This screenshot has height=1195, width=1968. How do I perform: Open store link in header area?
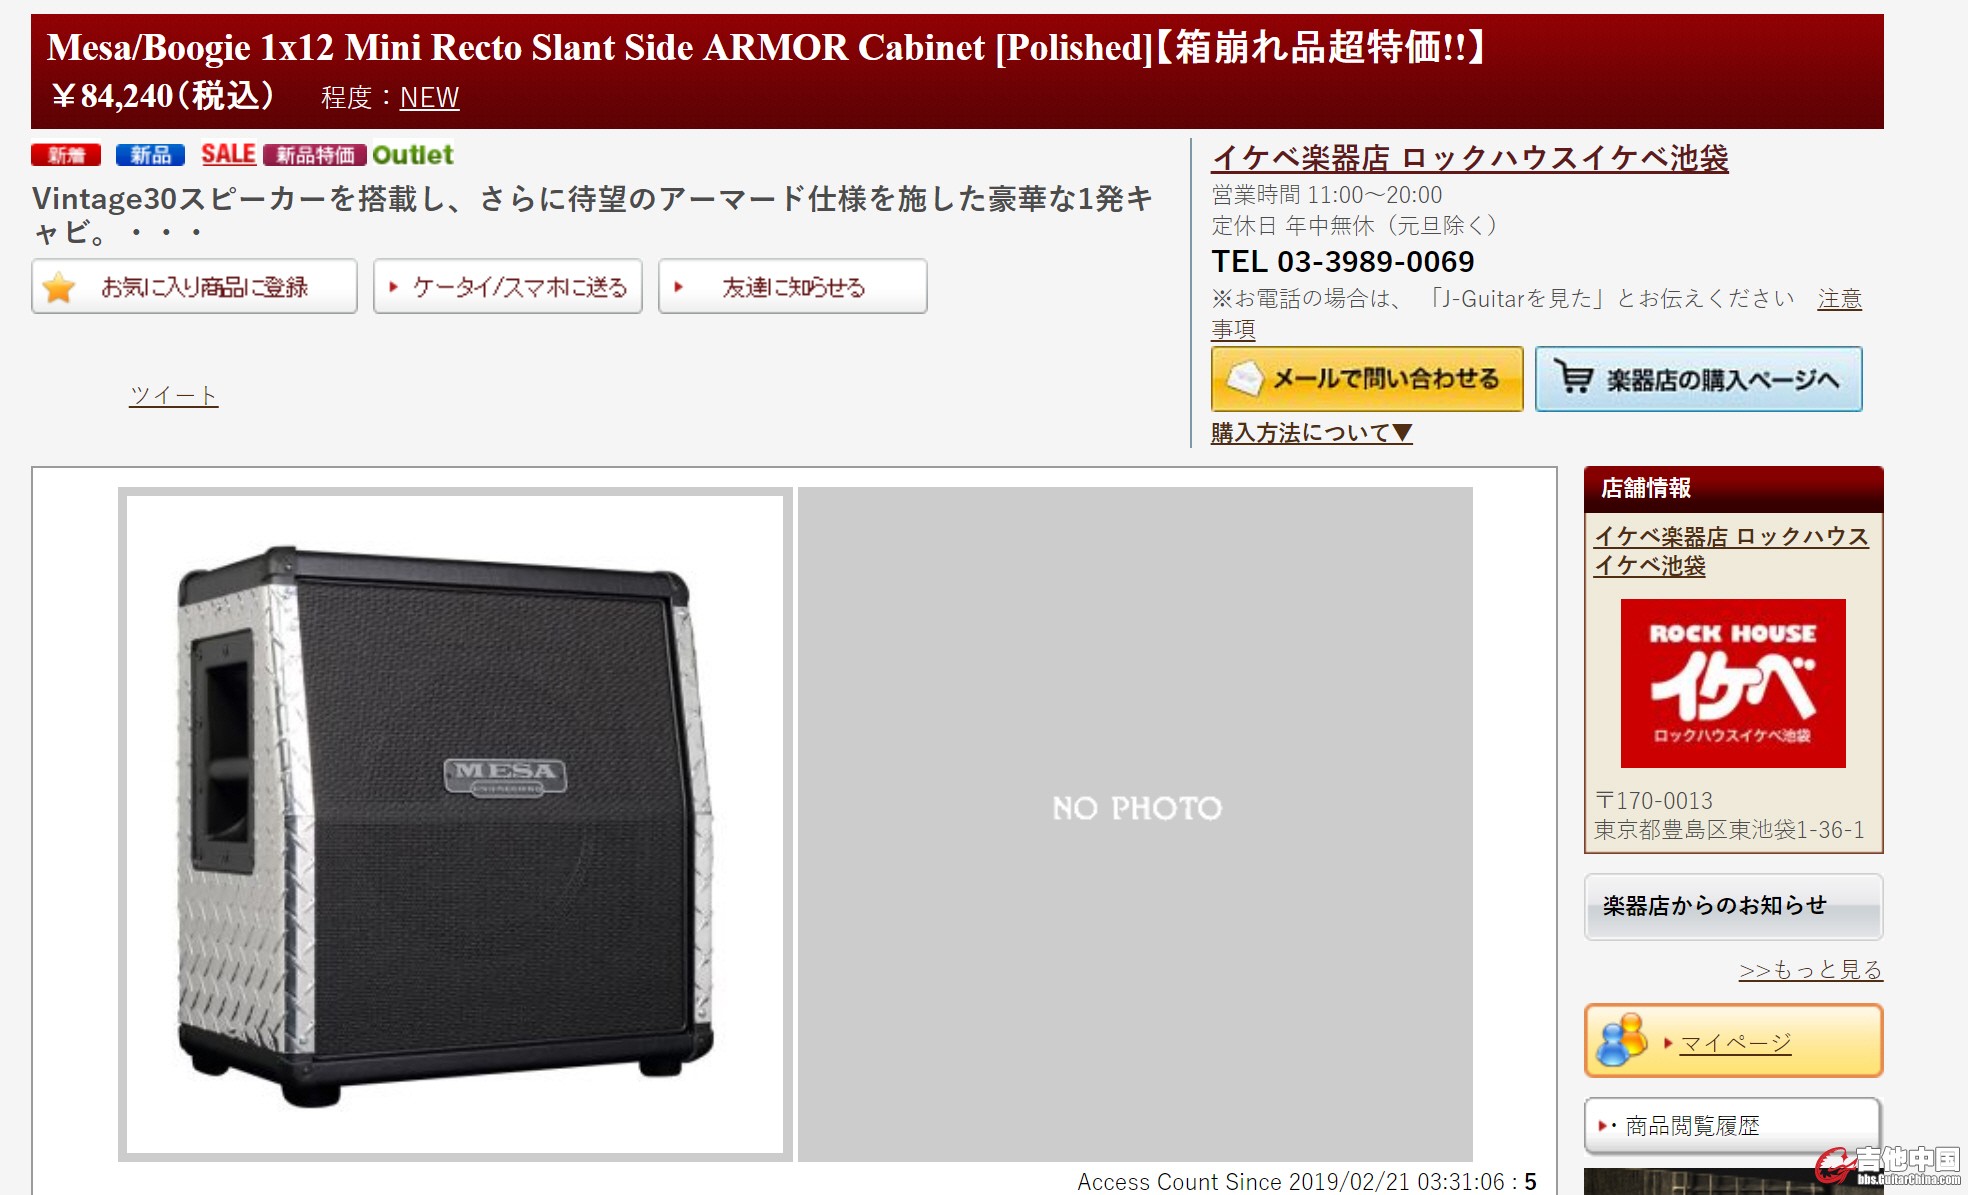coord(1470,158)
